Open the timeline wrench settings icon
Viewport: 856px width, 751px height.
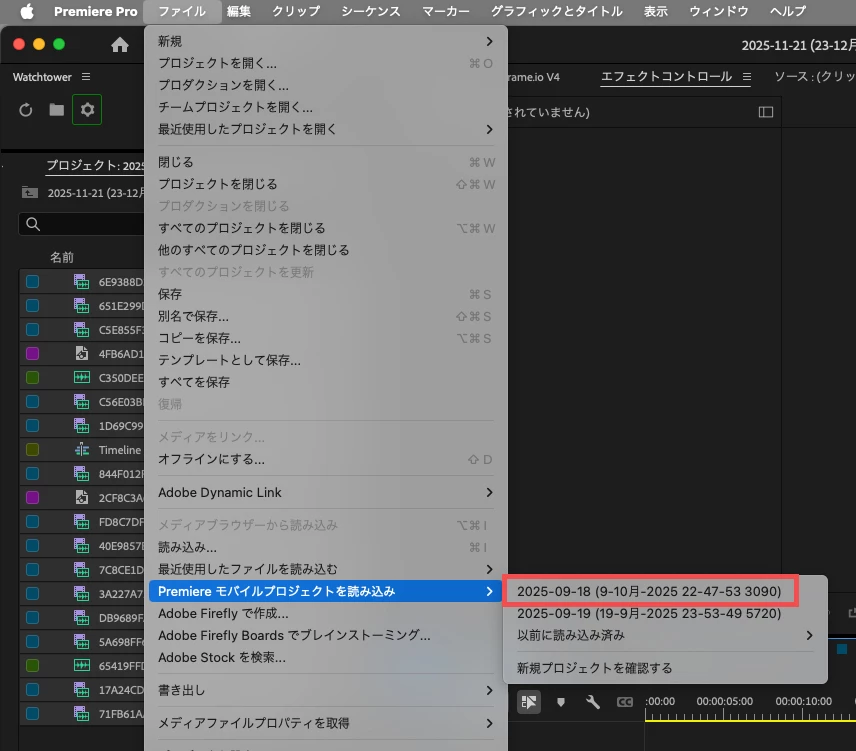point(593,702)
